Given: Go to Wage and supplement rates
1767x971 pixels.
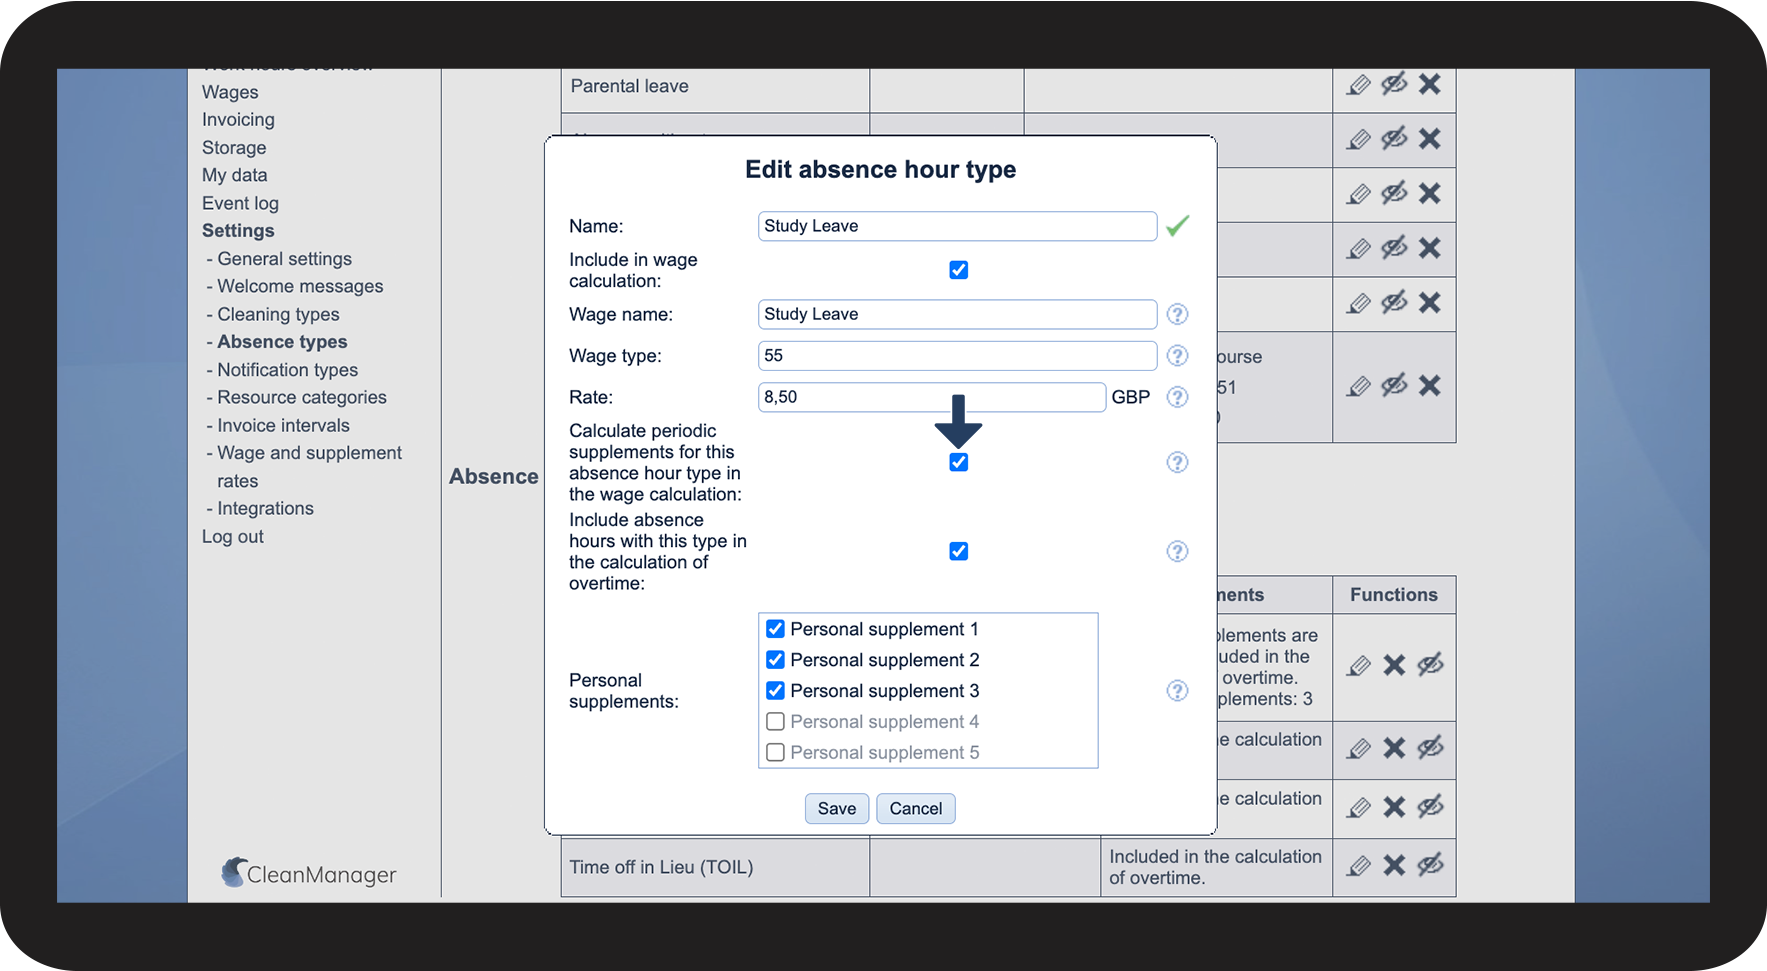Looking at the screenshot, I should (x=309, y=467).
